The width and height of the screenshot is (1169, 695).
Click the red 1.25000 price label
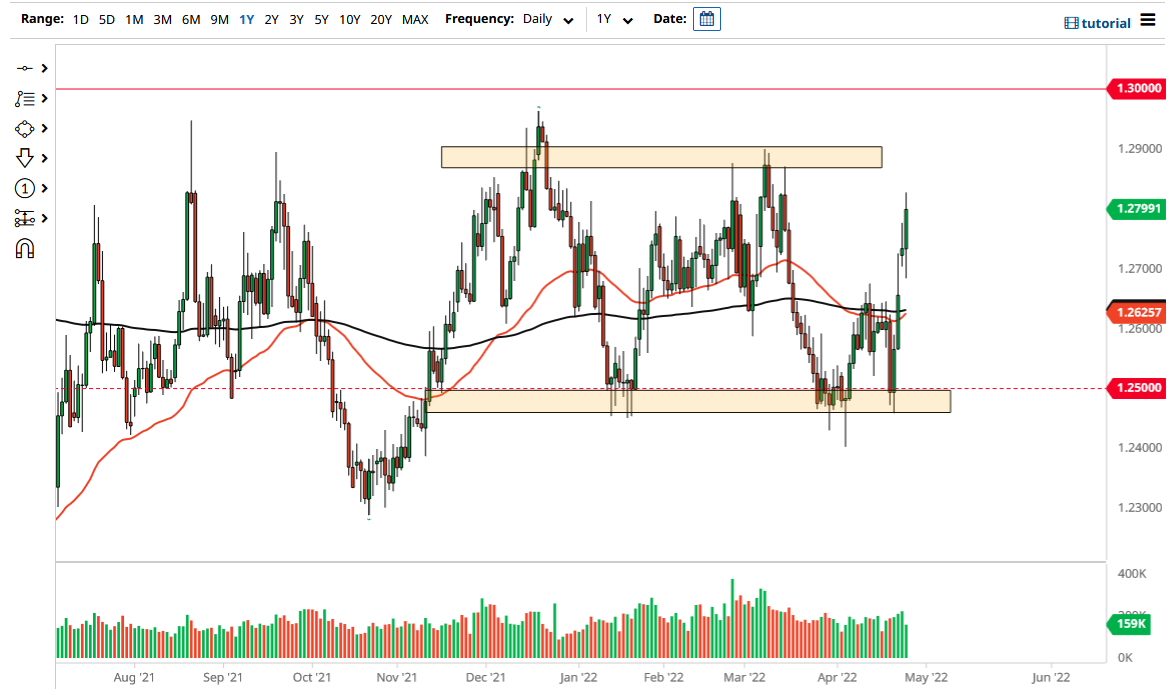coord(1138,387)
